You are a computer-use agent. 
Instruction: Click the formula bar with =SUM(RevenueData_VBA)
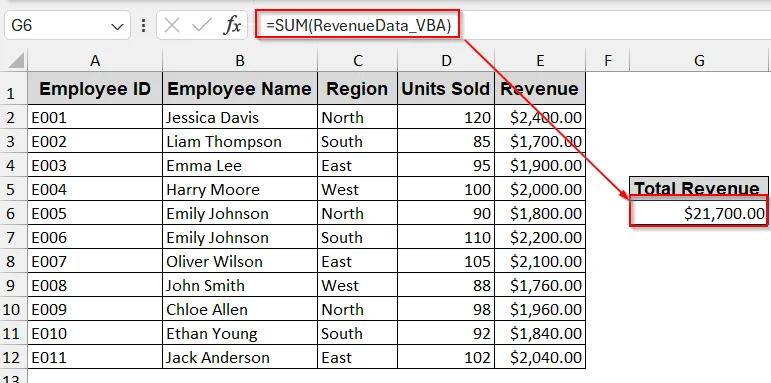click(x=513, y=25)
